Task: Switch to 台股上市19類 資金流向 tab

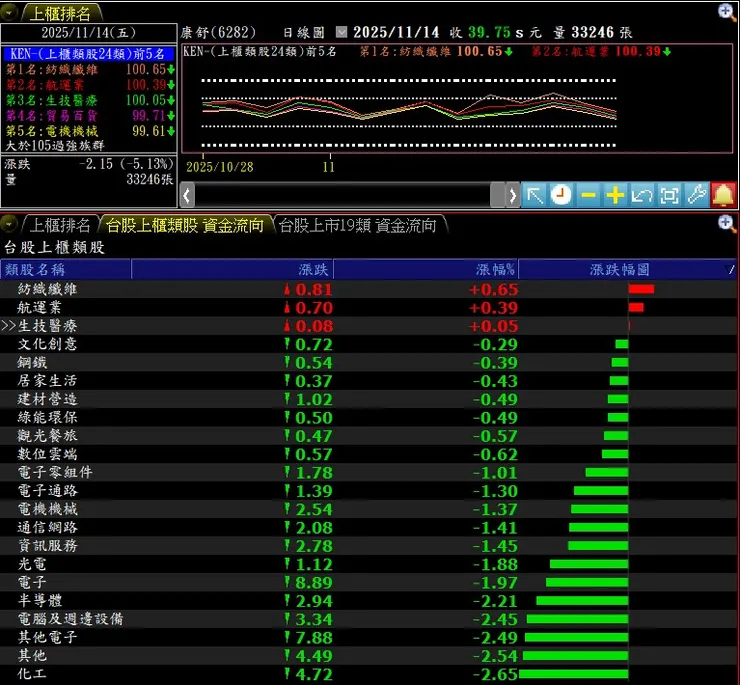Action: (358, 225)
